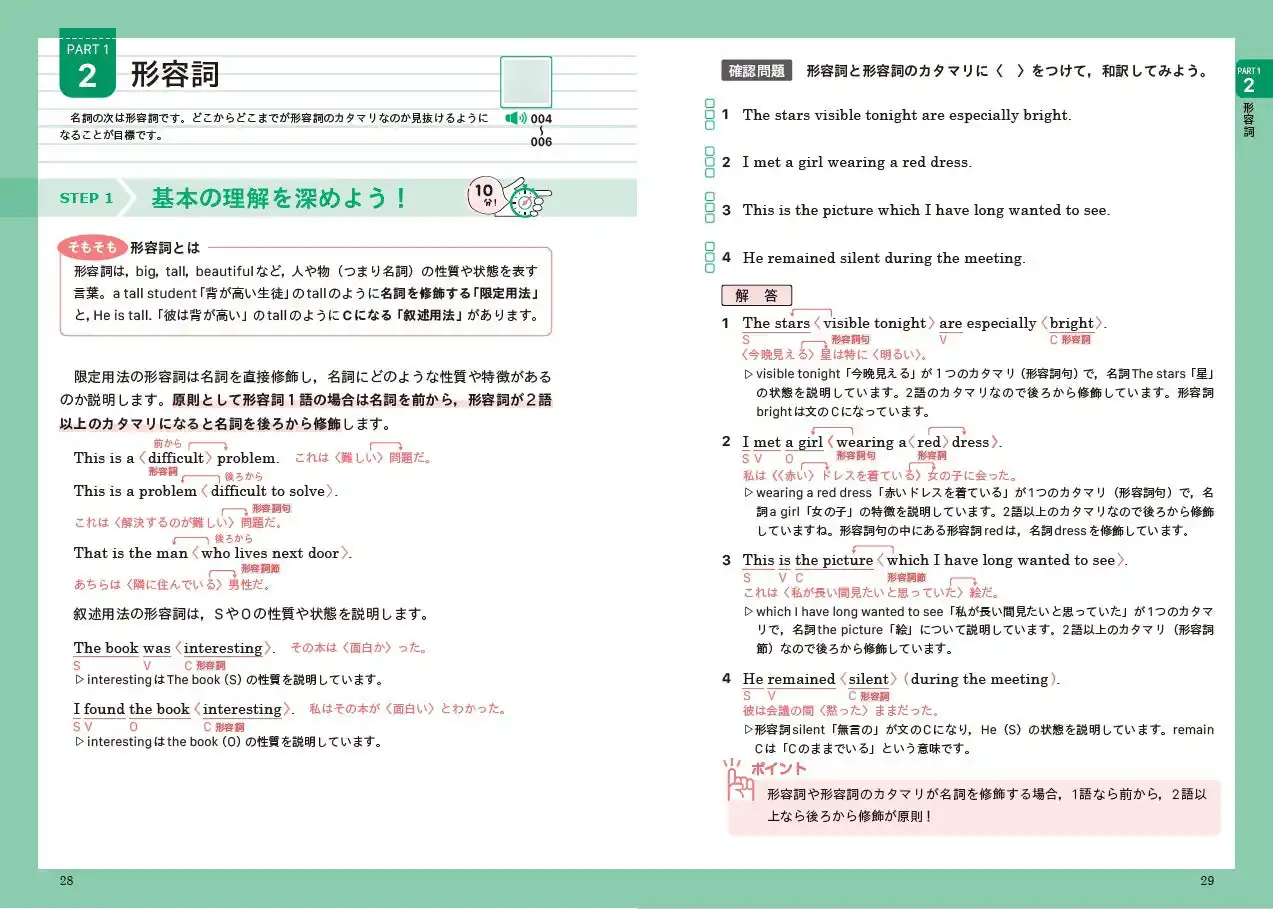Click the 形容詞とは heading
Screen dimensions: 1273x909
(x=165, y=248)
